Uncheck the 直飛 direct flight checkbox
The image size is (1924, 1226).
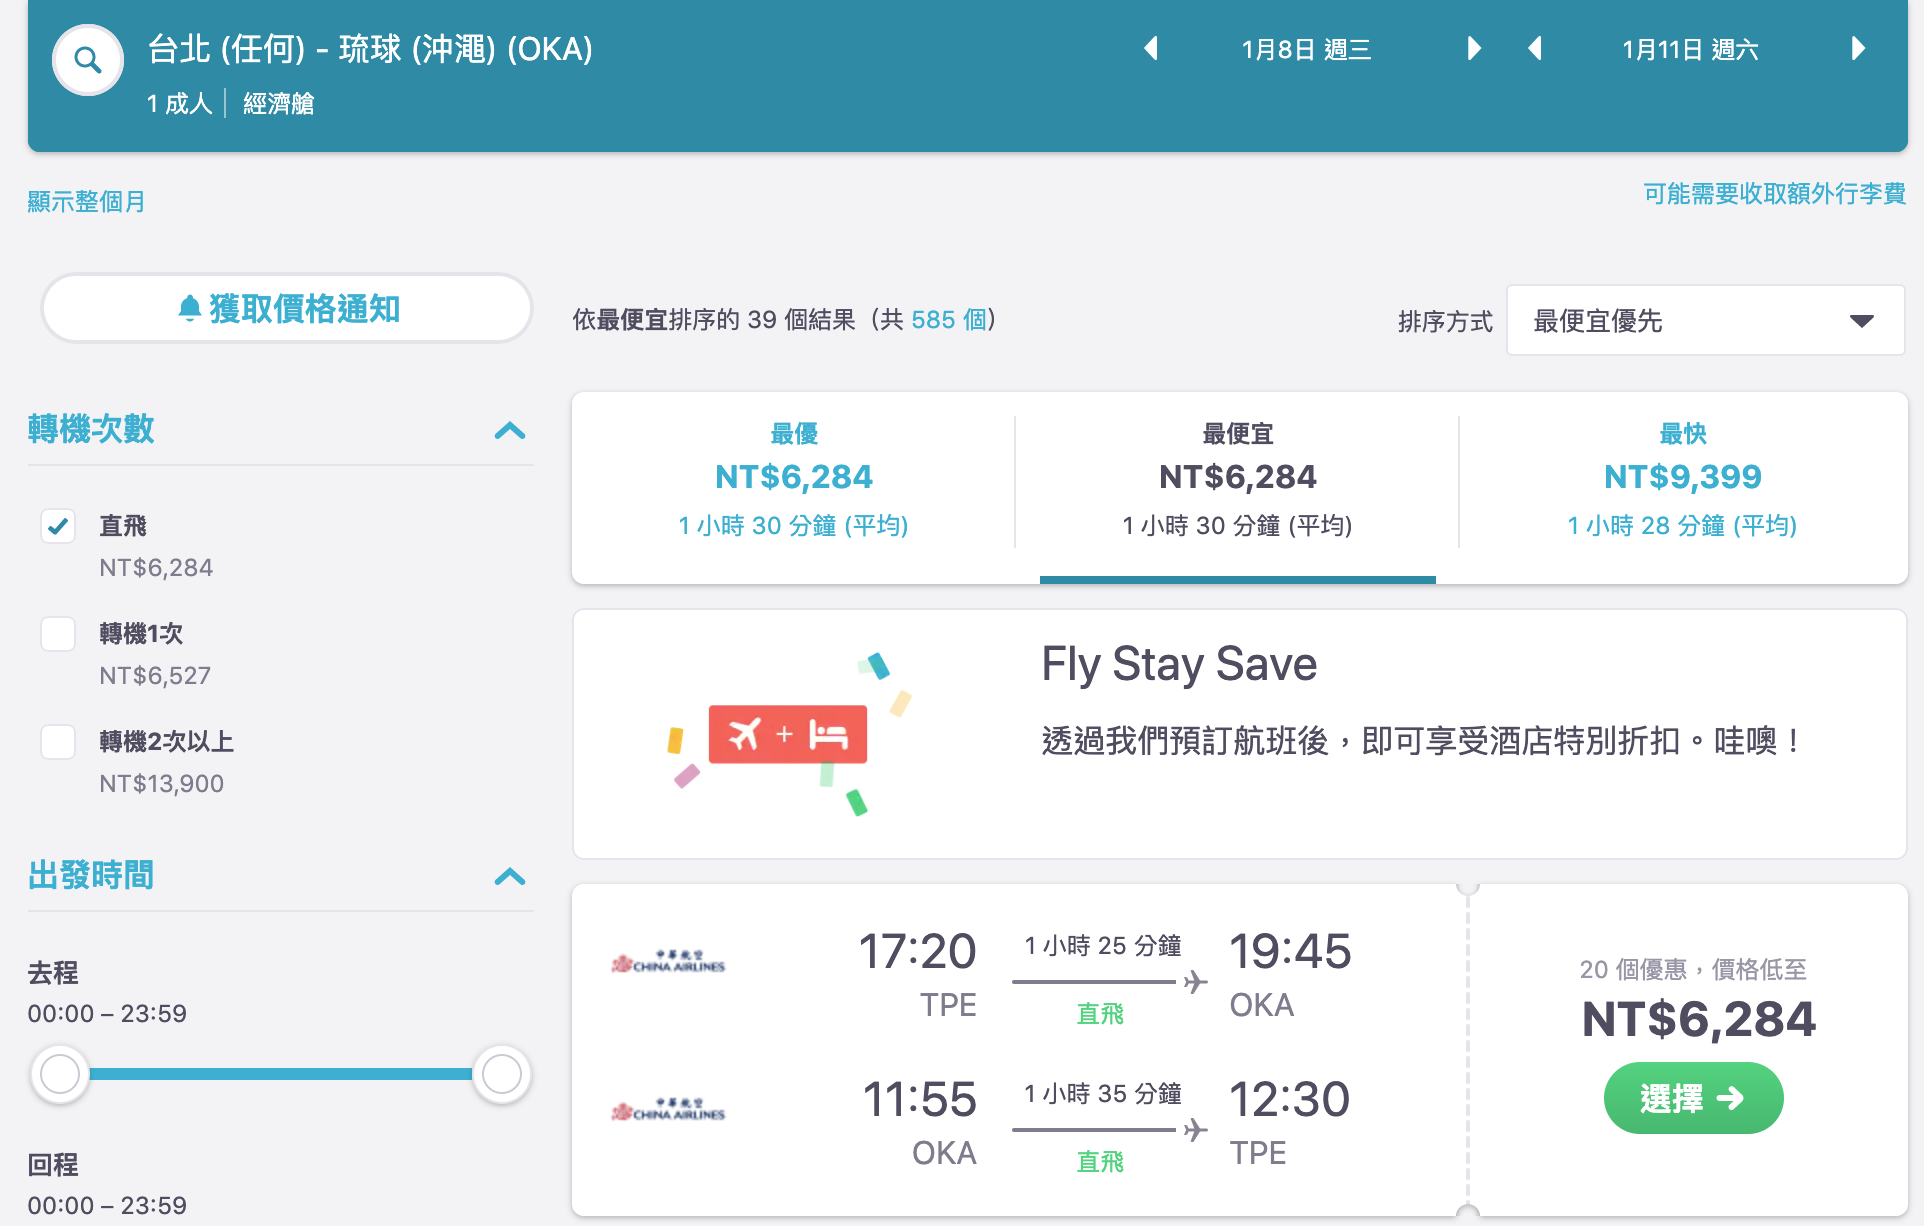tap(58, 525)
